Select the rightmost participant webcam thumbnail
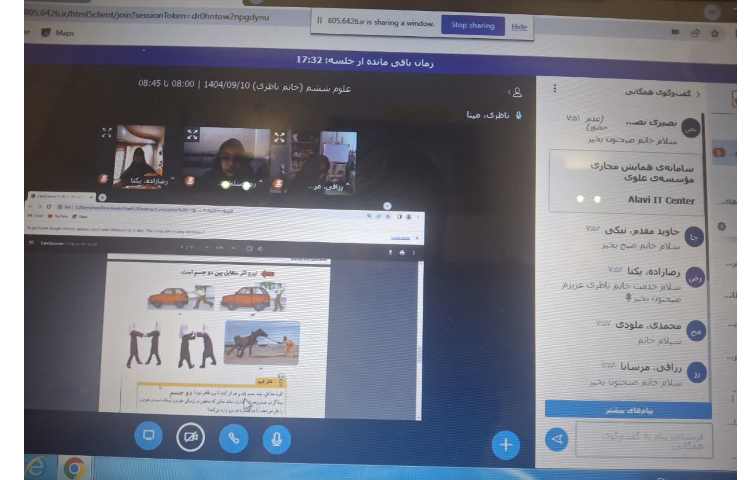This screenshot has width=750, height=480. coord(323,160)
